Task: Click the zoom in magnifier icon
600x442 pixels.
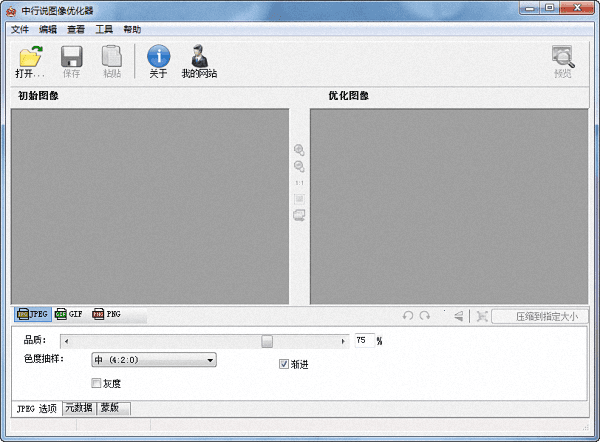Action: (299, 150)
